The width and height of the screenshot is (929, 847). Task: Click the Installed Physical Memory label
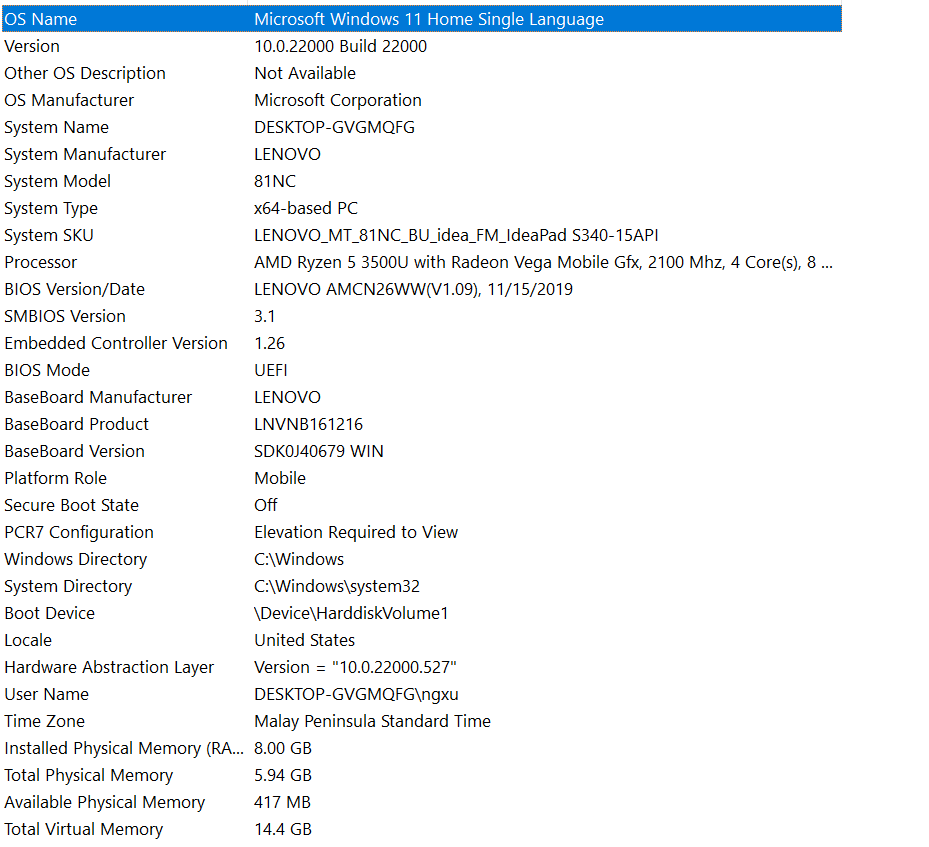click(x=124, y=749)
